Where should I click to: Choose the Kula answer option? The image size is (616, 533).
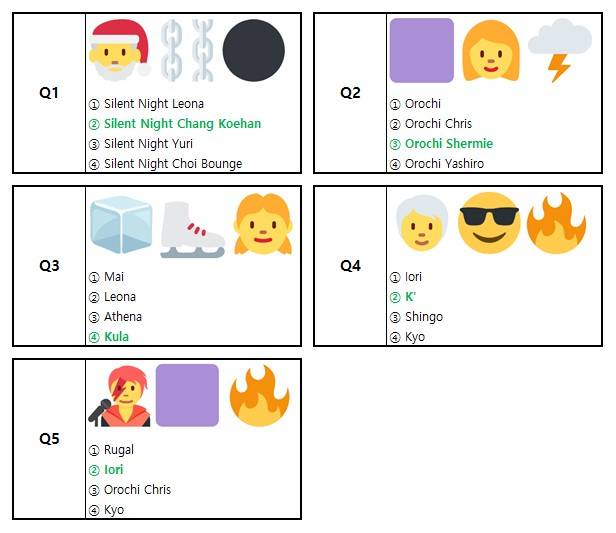click(115, 337)
